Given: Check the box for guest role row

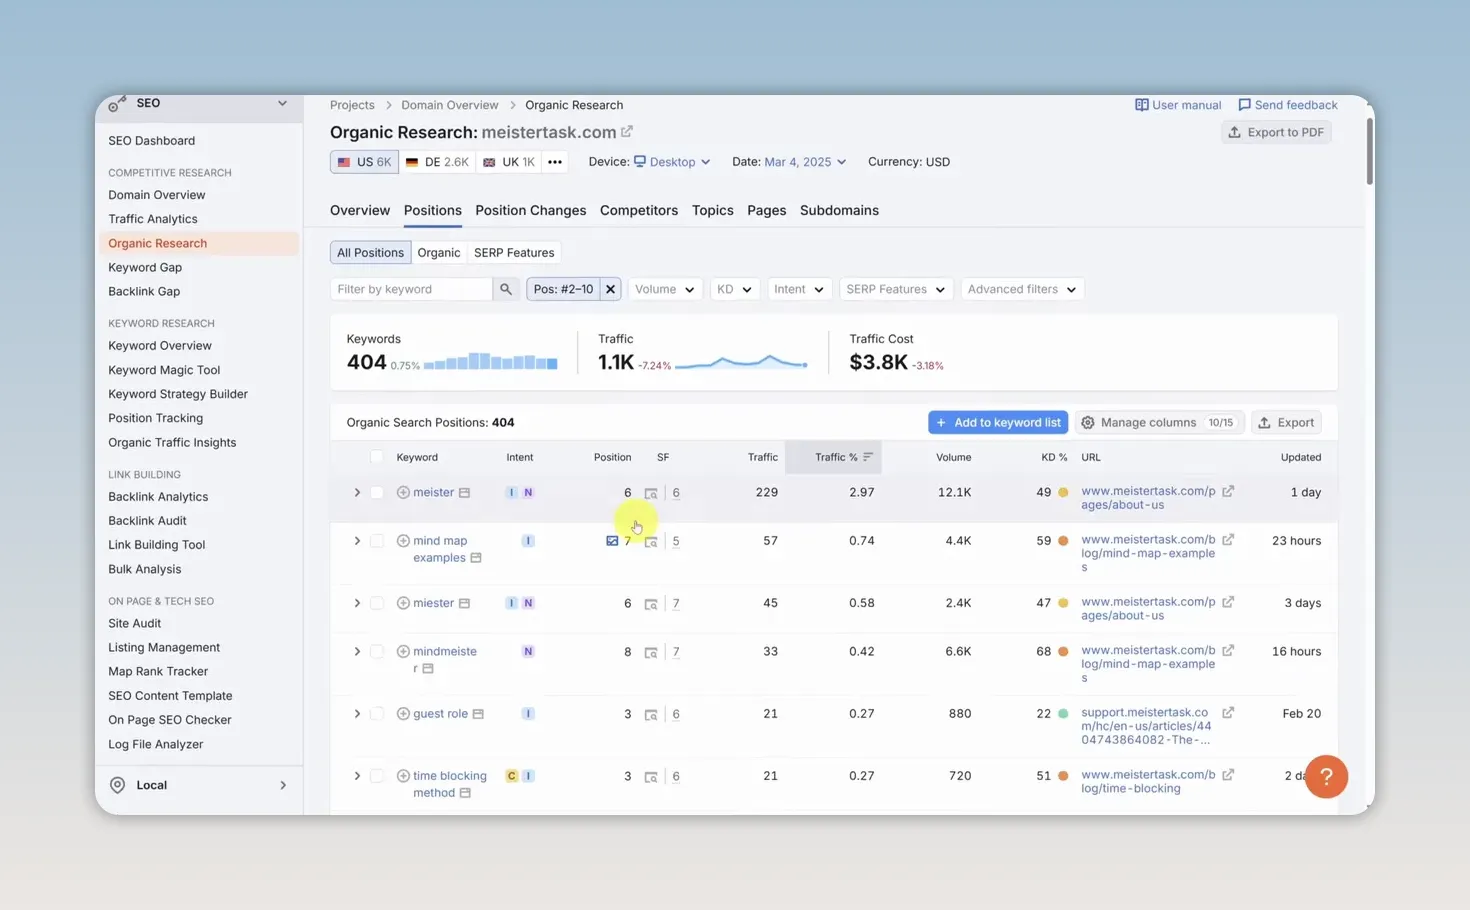Looking at the screenshot, I should pos(377,714).
